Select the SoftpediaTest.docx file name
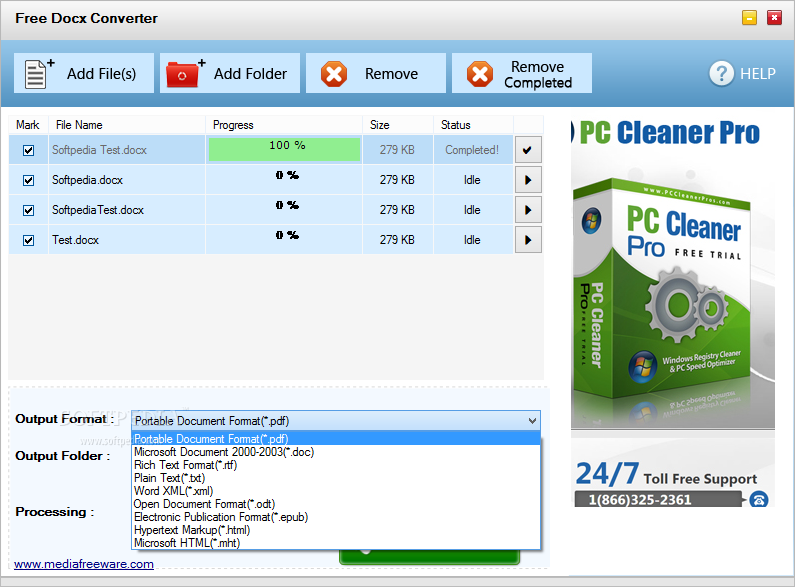Screen dimensions: 795x587 coord(98,210)
